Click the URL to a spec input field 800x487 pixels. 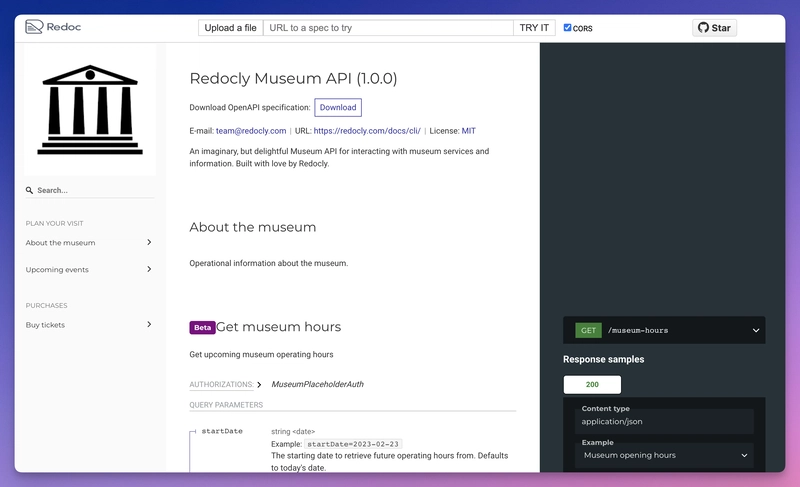tap(388, 28)
